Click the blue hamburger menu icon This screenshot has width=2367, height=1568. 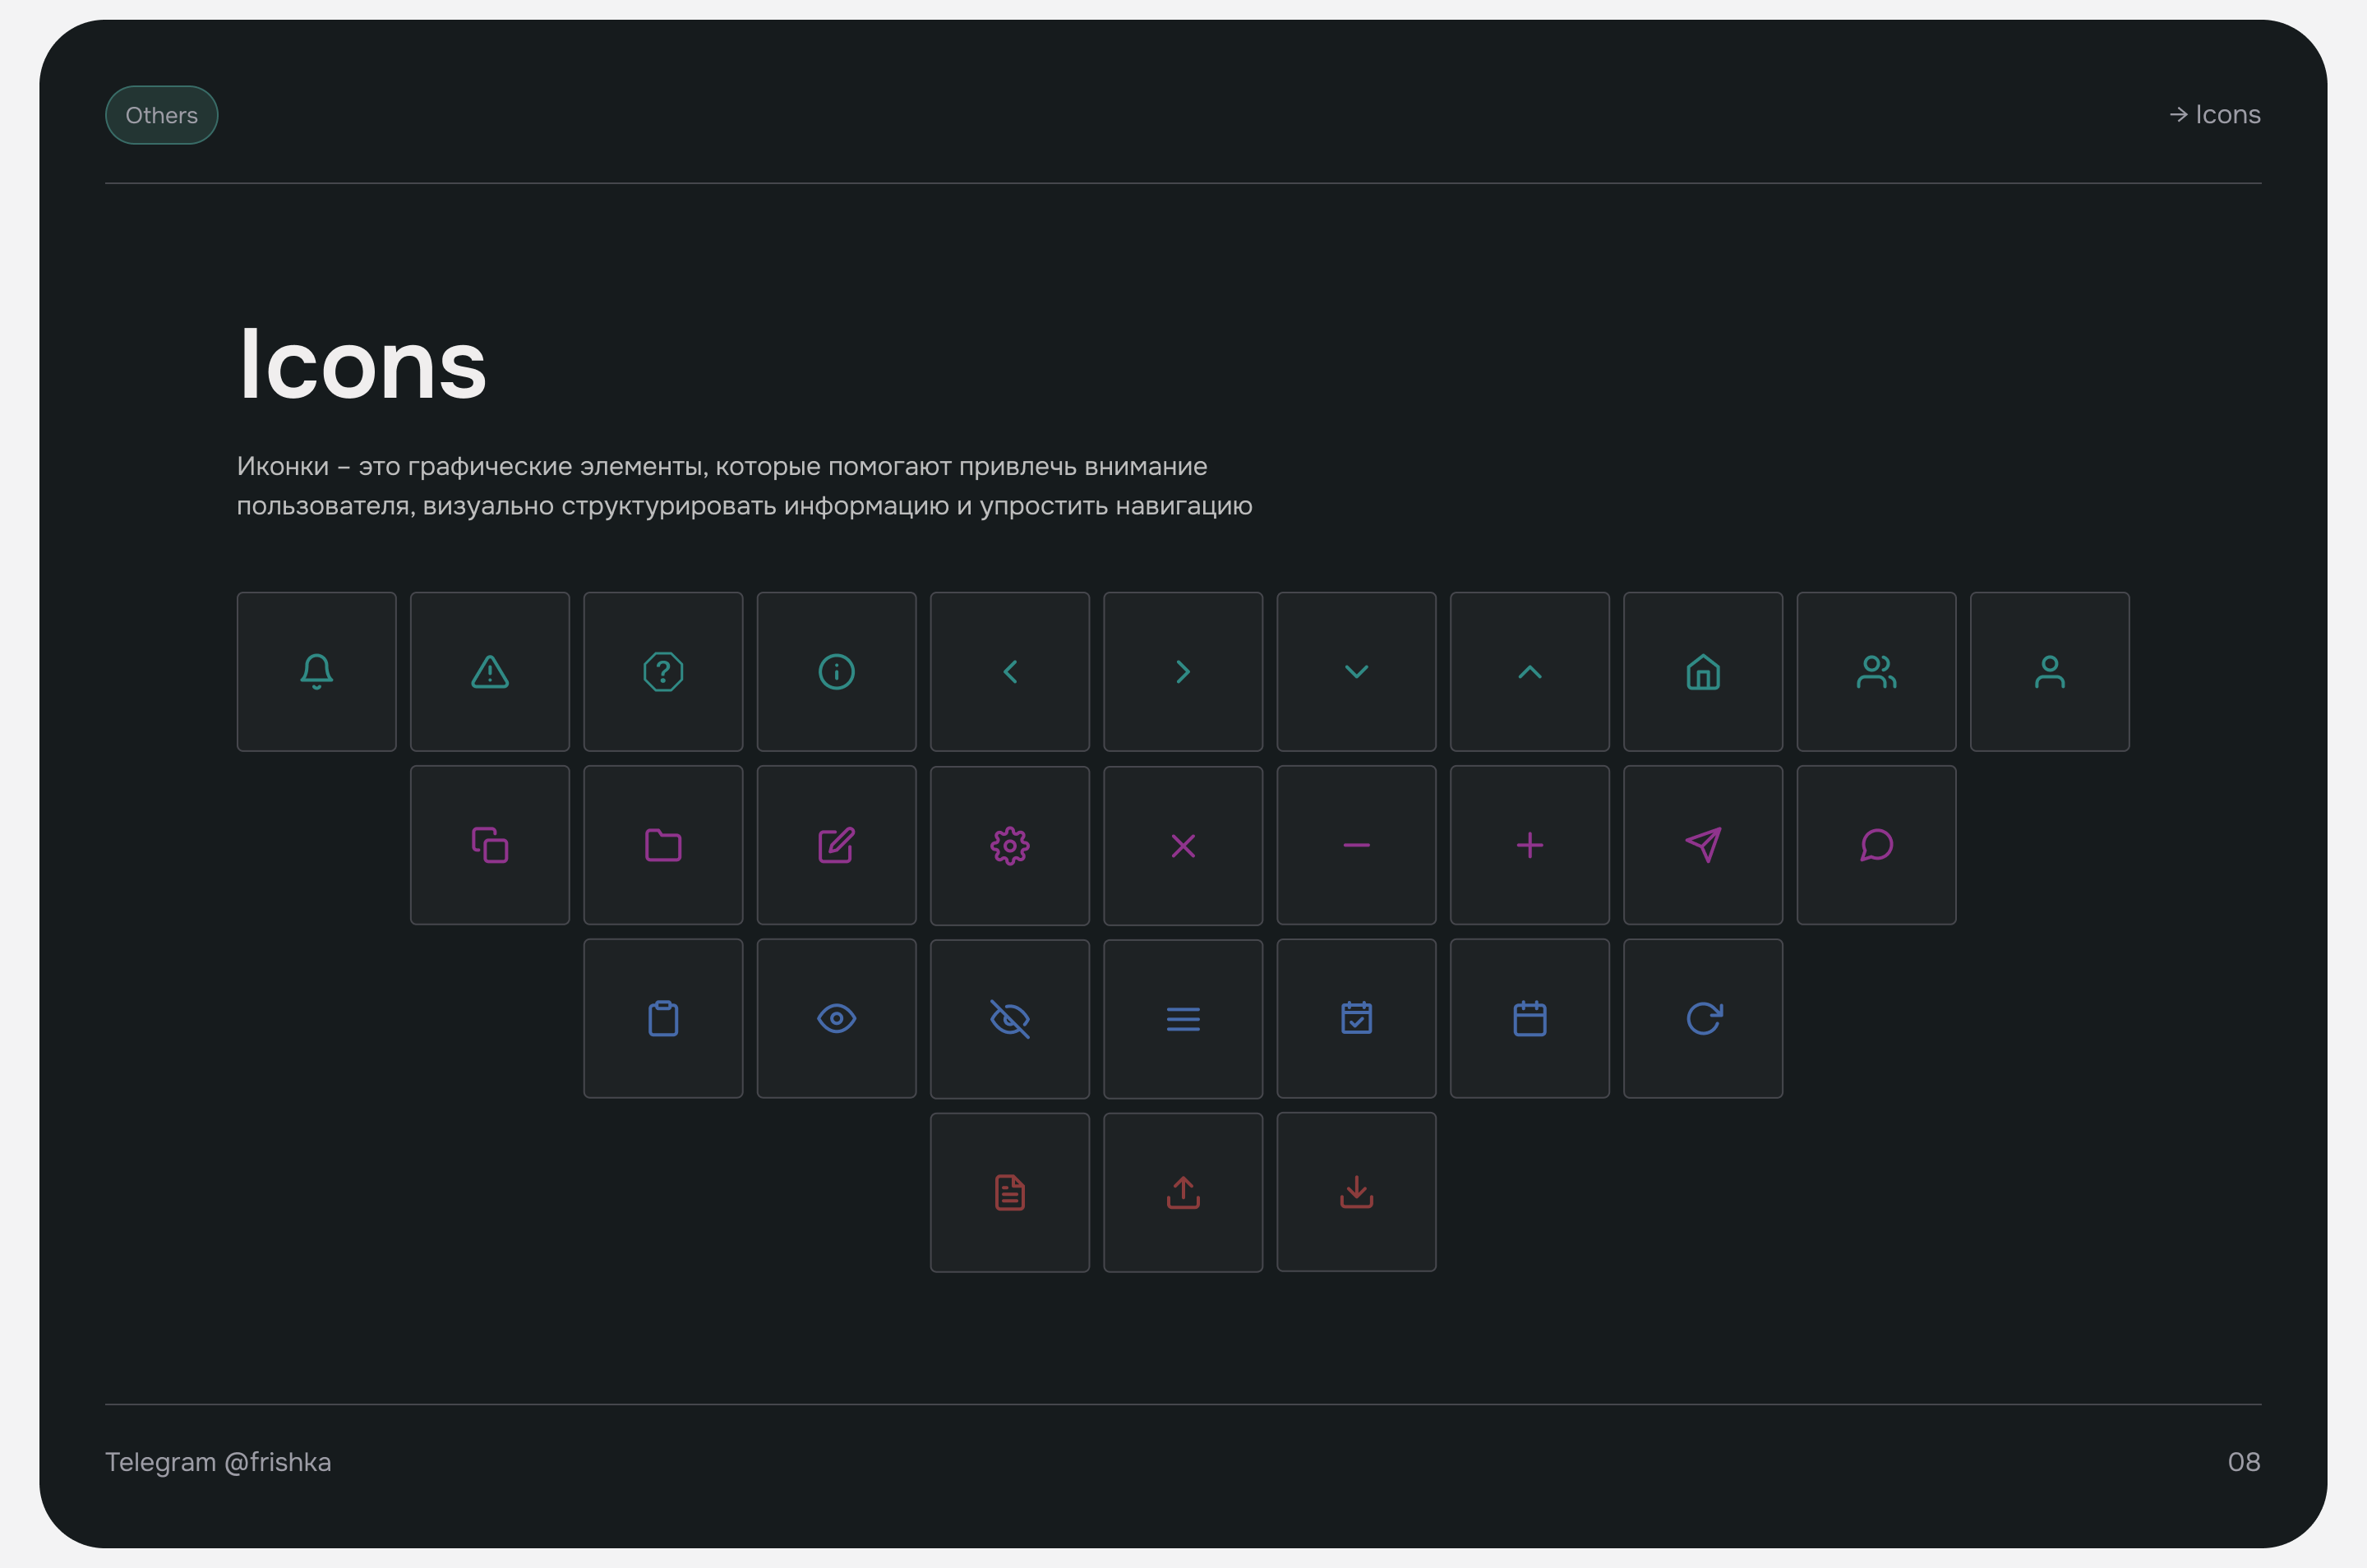[1183, 1018]
